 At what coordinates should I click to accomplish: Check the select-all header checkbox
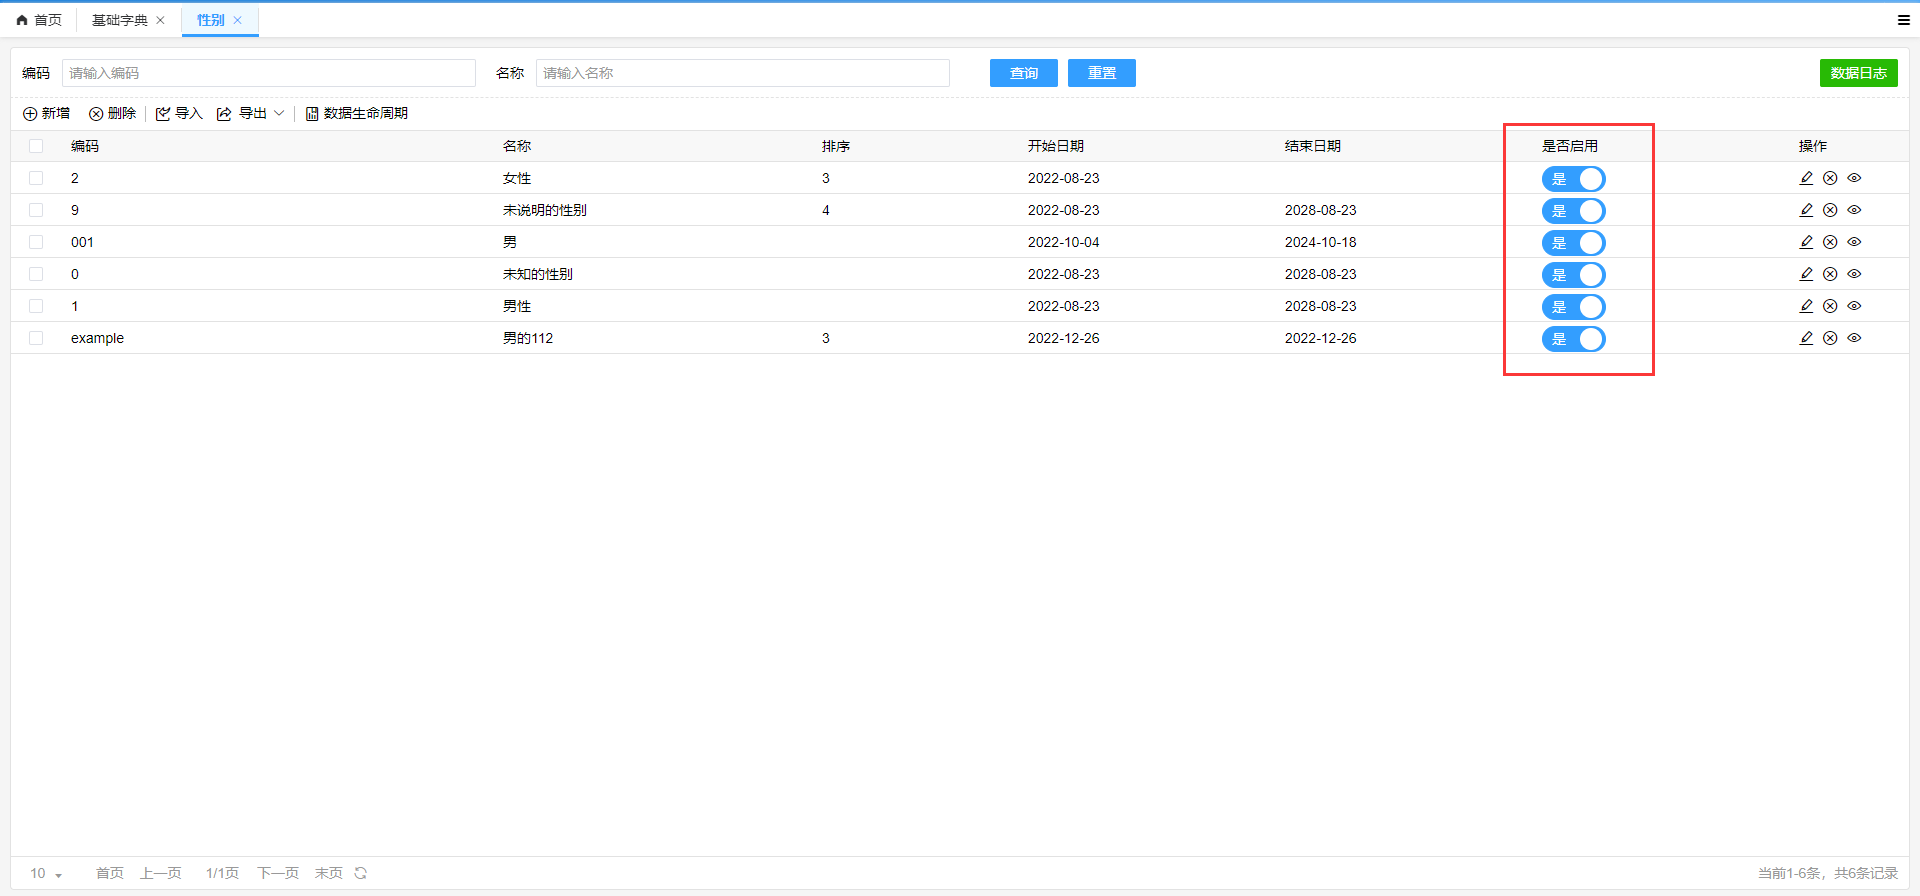click(36, 146)
